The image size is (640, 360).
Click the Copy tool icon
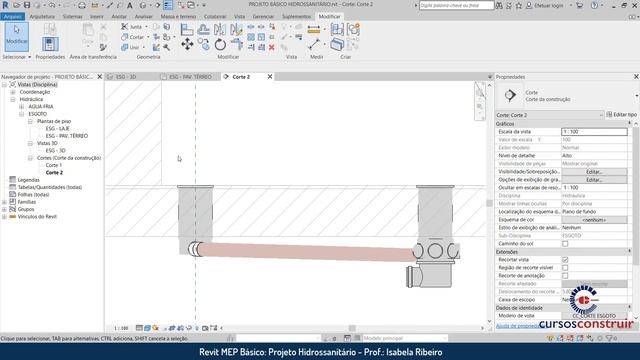[x=203, y=44]
